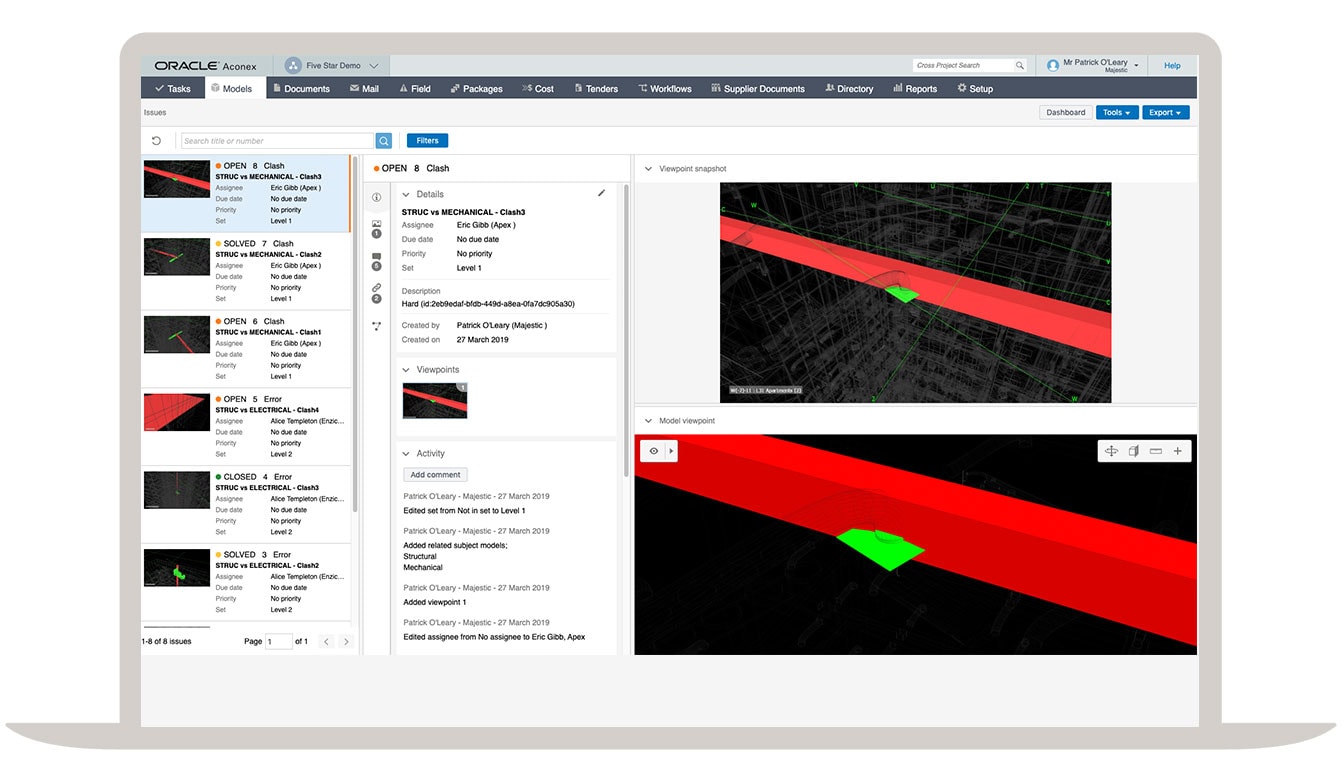This screenshot has width=1344, height=764.
Task: Select the SOLVED 7 Clash issue
Action: (x=246, y=271)
